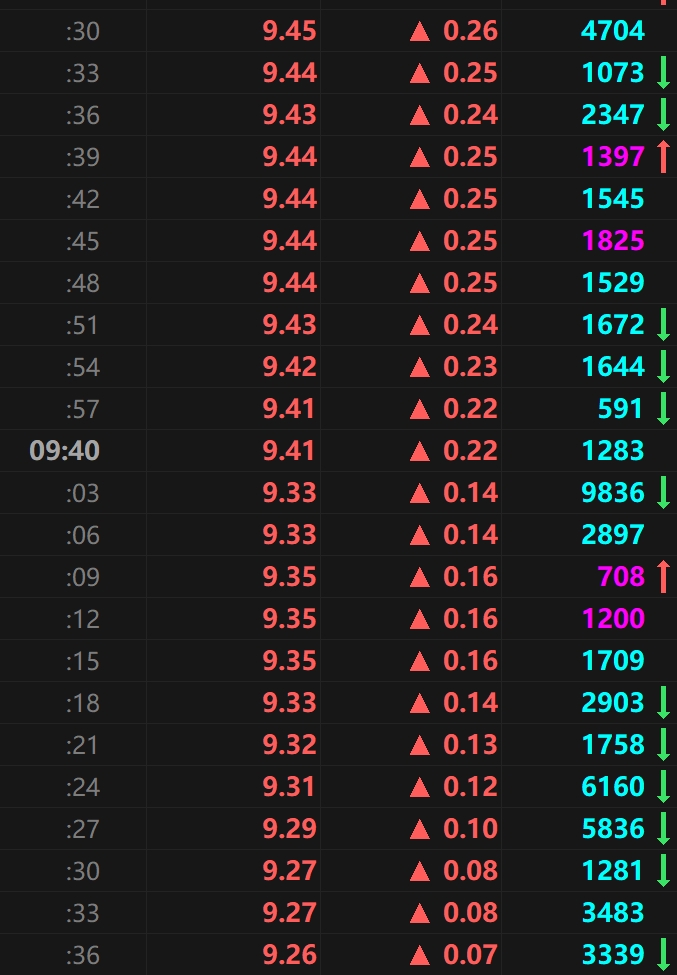Screen dimensions: 677x975
Task: Select the magenta volume cell 1397
Action: 613,157
